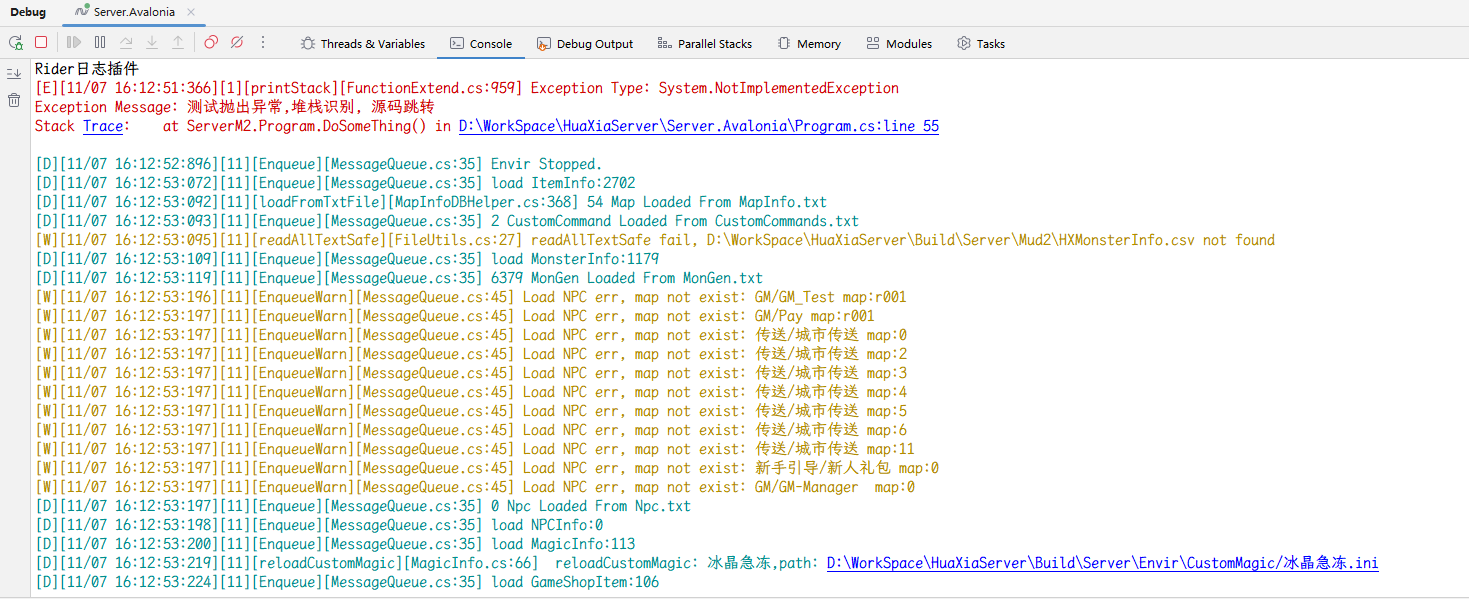Viewport: 1469px width, 599px height.
Task: Select the Server.Avalonia session tab
Action: coord(132,12)
